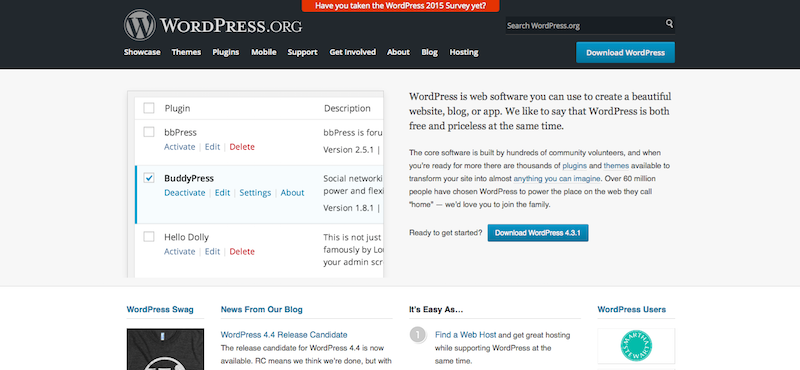Click the search magnifier icon
Screen dimensions: 800x370
coord(669,23)
